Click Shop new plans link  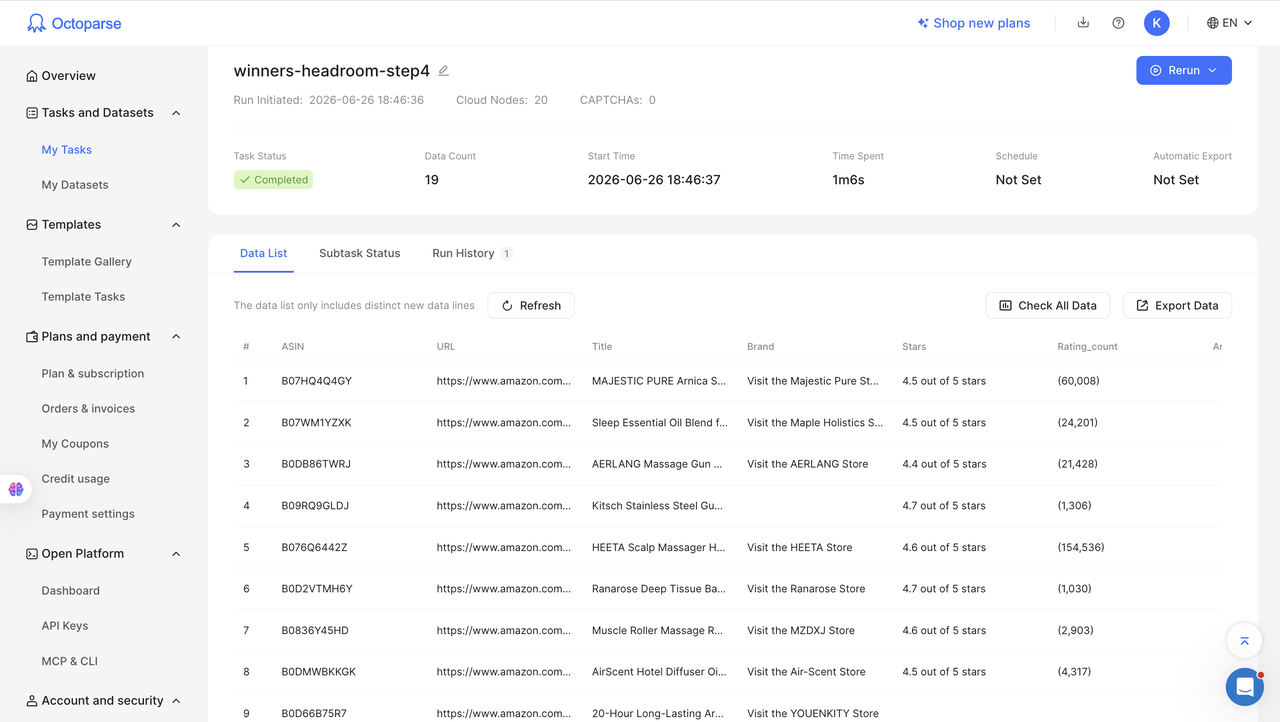coord(981,23)
